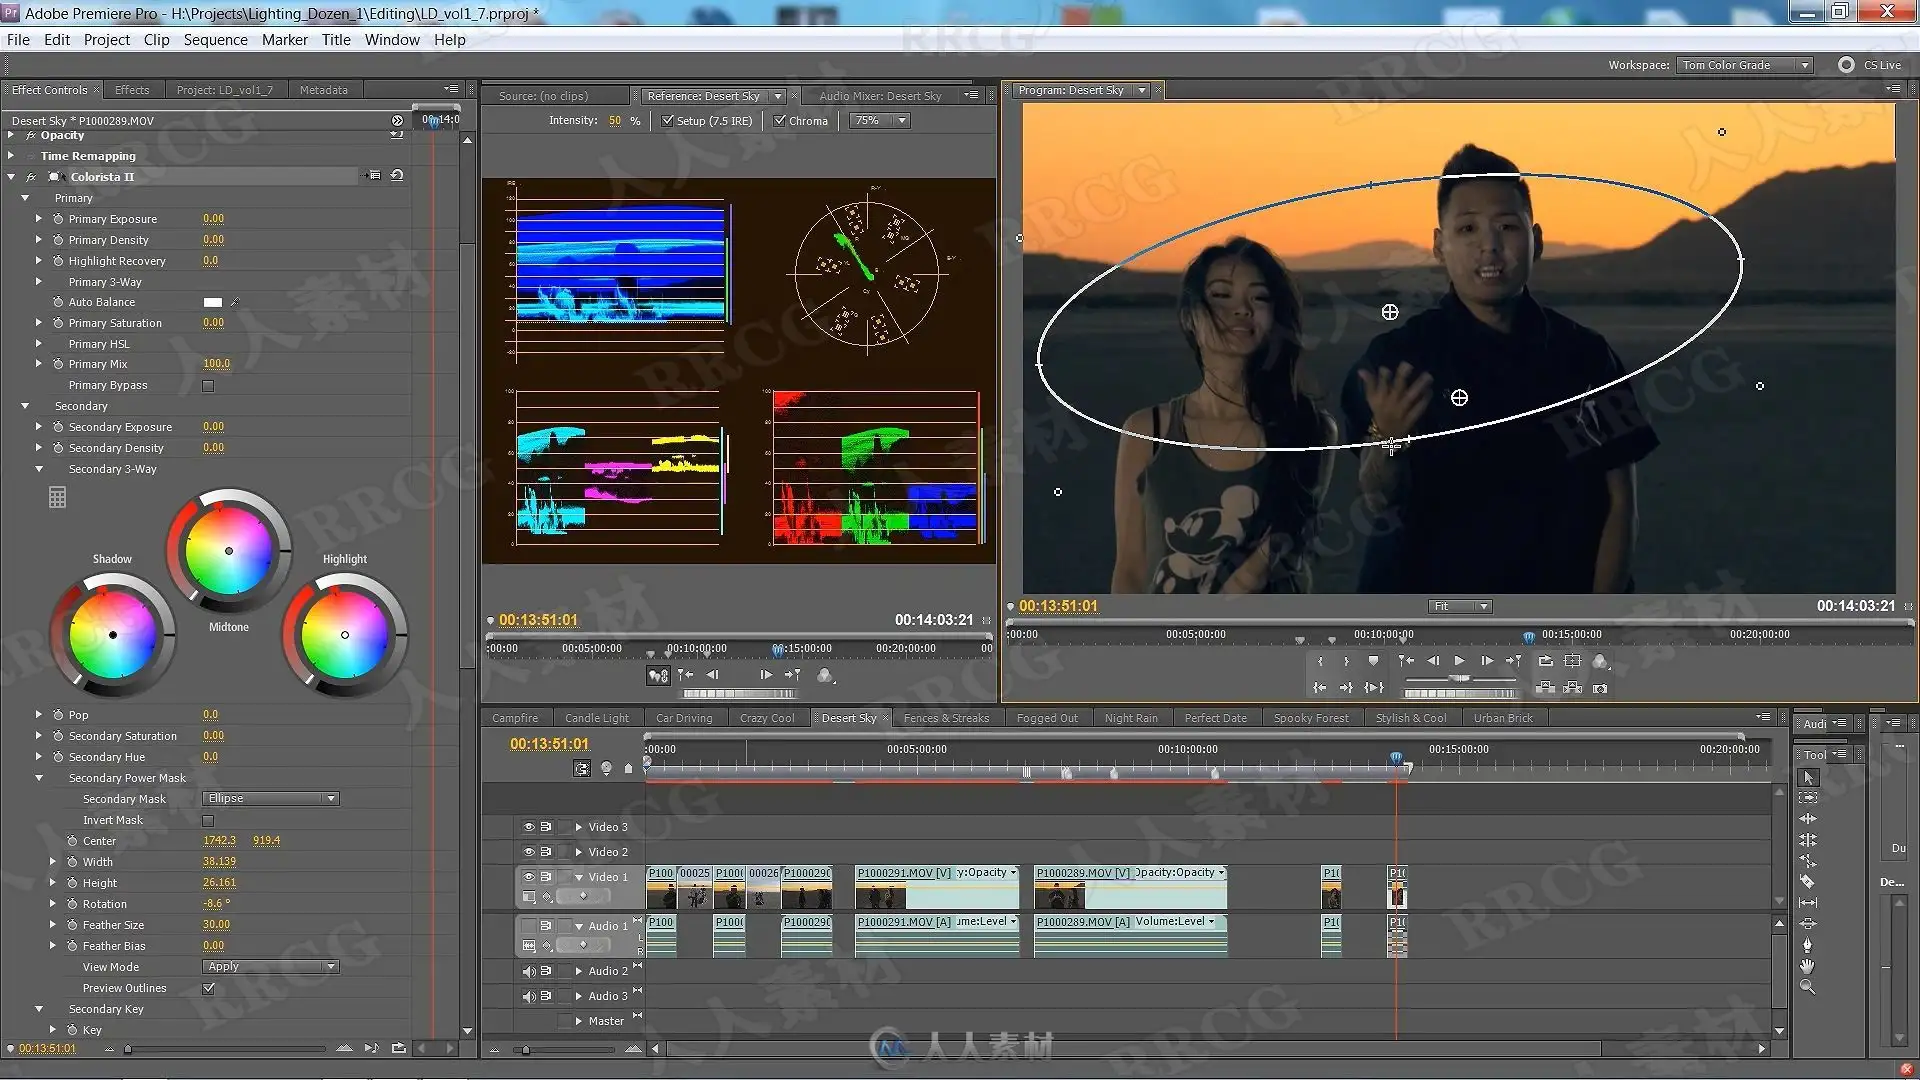Select the Selection tool in Tools panel
Viewport: 1920px width, 1080px height.
pos(1808,778)
